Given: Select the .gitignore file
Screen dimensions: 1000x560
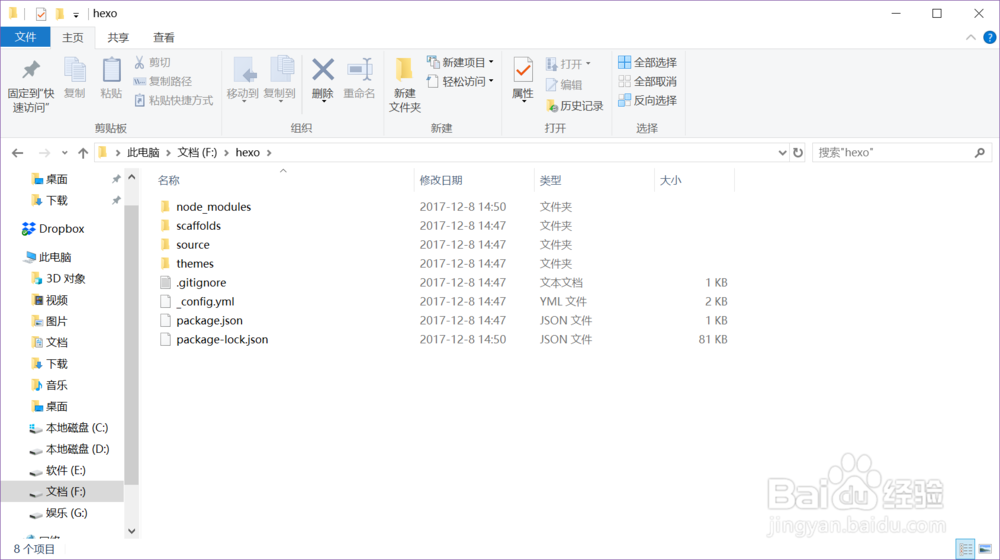Looking at the screenshot, I should click(201, 283).
